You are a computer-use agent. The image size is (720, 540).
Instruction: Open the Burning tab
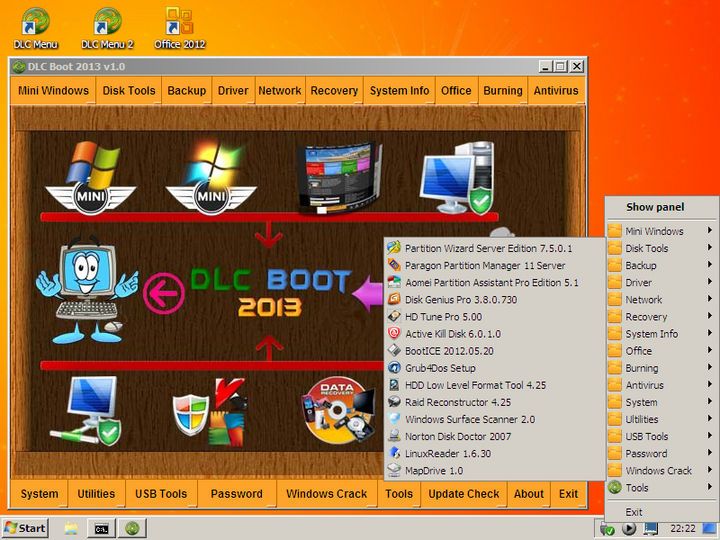[503, 90]
